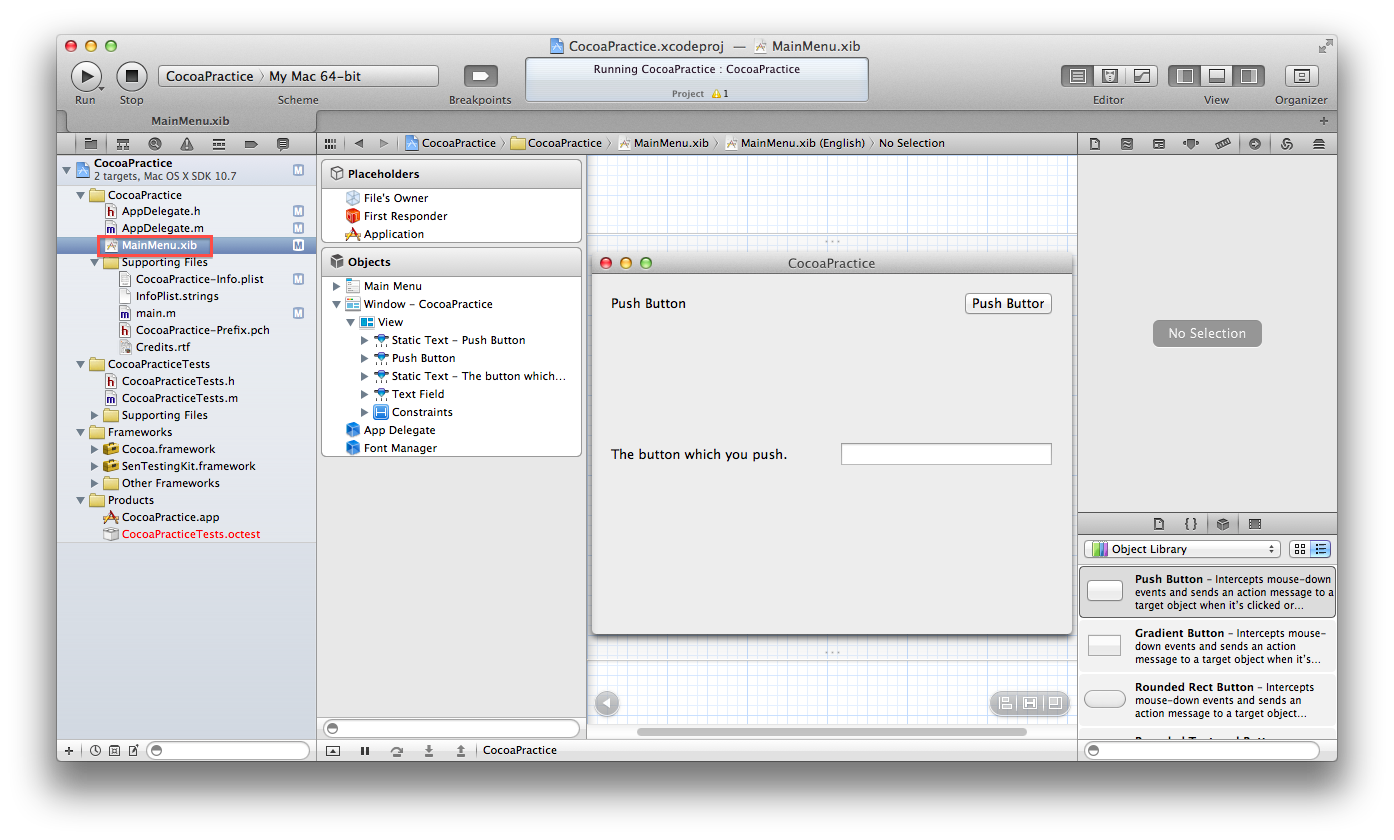Click MainMenu.xib (English) in jump bar
The image size is (1394, 840).
click(x=794, y=143)
